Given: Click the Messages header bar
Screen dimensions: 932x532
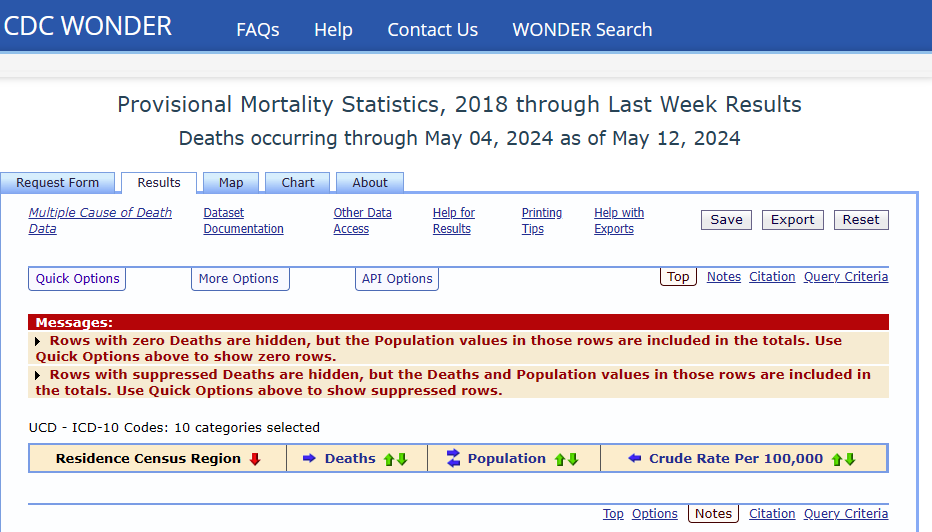Looking at the screenshot, I should (x=458, y=322).
